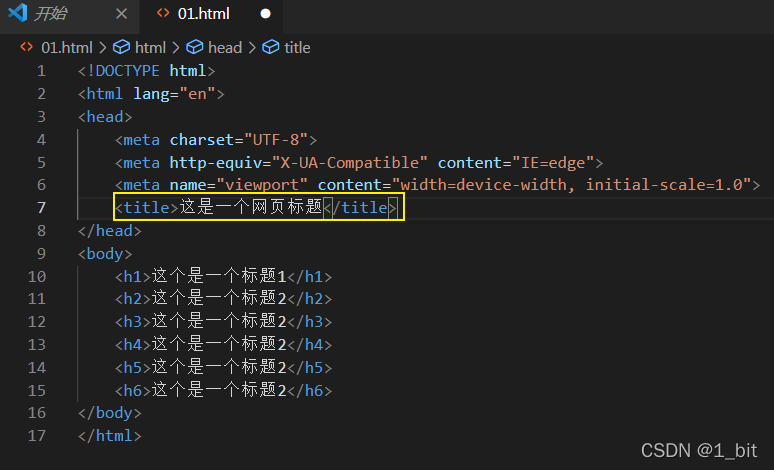Viewport: 774px width, 470px height.
Task: Click the "X-UA-Compatible" attribute value
Action: coord(349,162)
